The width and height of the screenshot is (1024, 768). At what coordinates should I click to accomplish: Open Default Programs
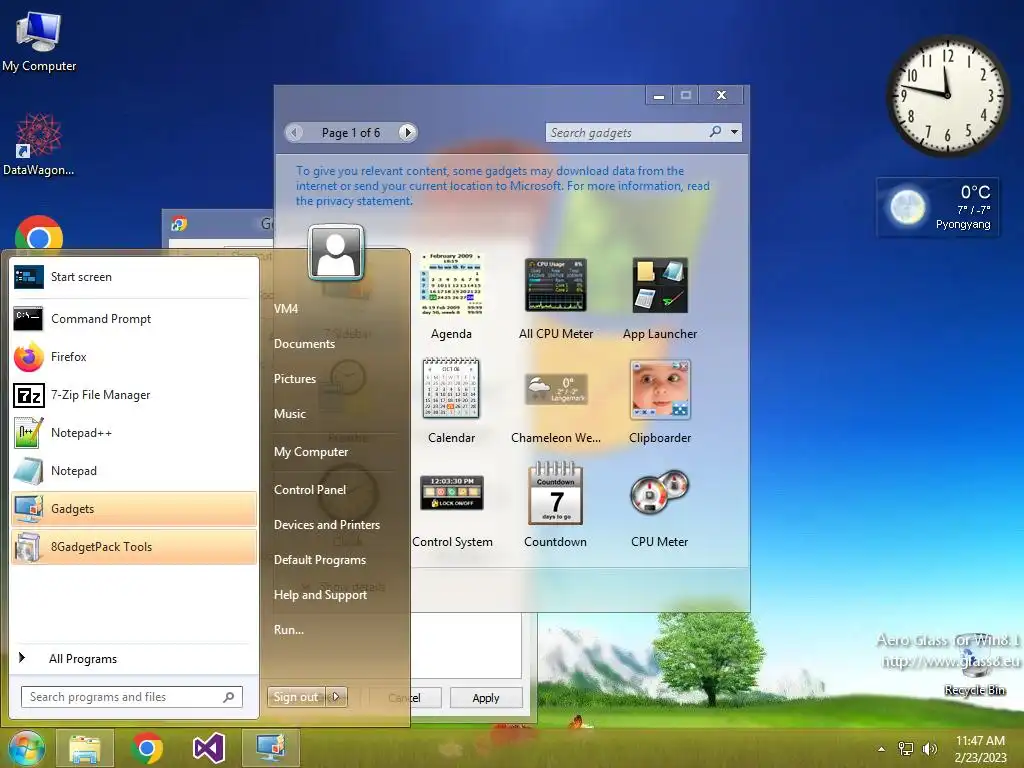[x=320, y=560]
